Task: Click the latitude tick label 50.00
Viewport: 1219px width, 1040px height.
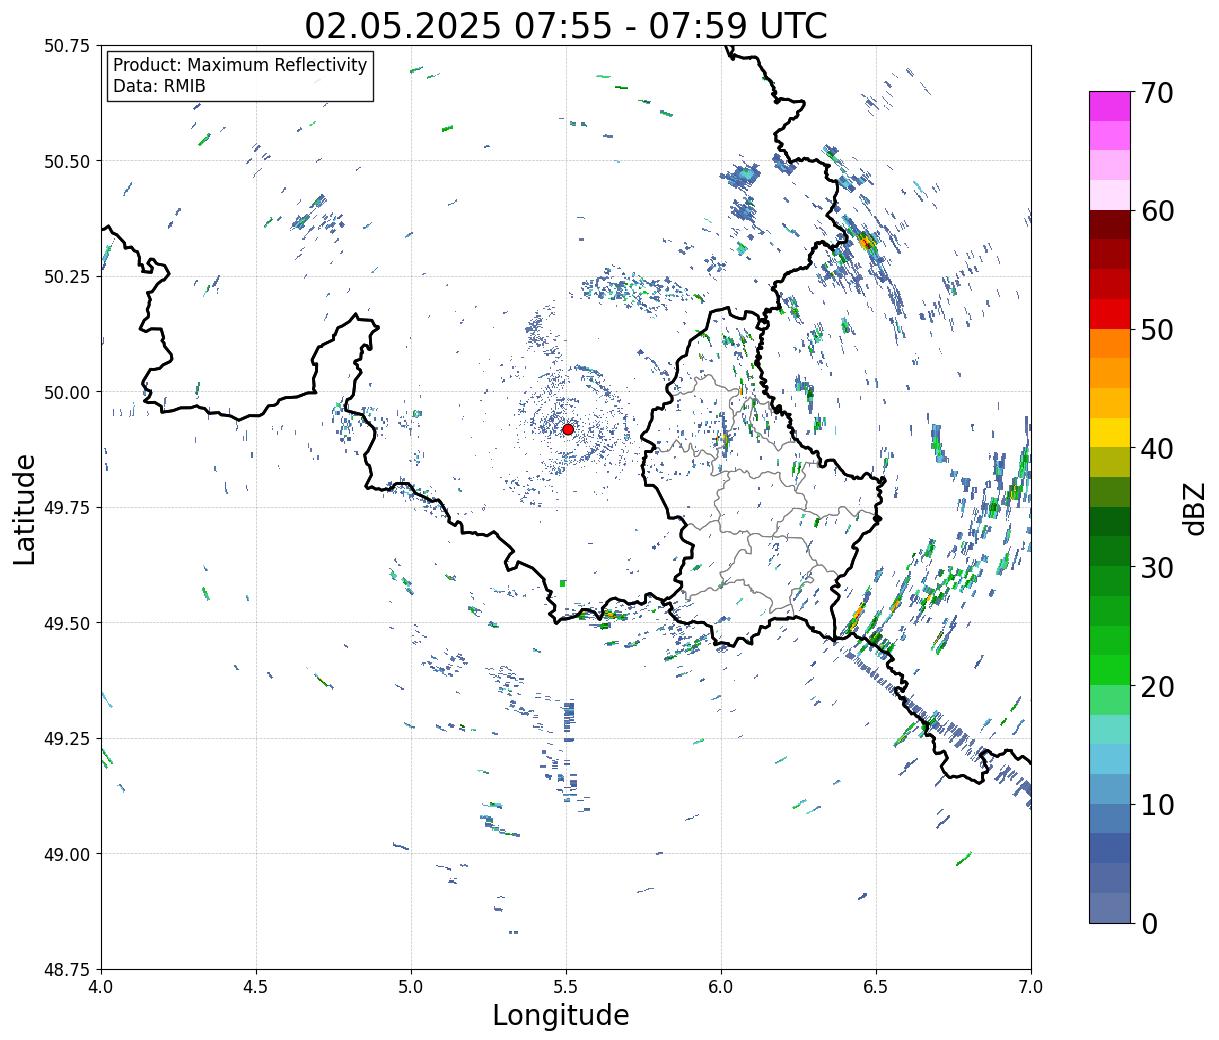Action: pyautogui.click(x=67, y=392)
